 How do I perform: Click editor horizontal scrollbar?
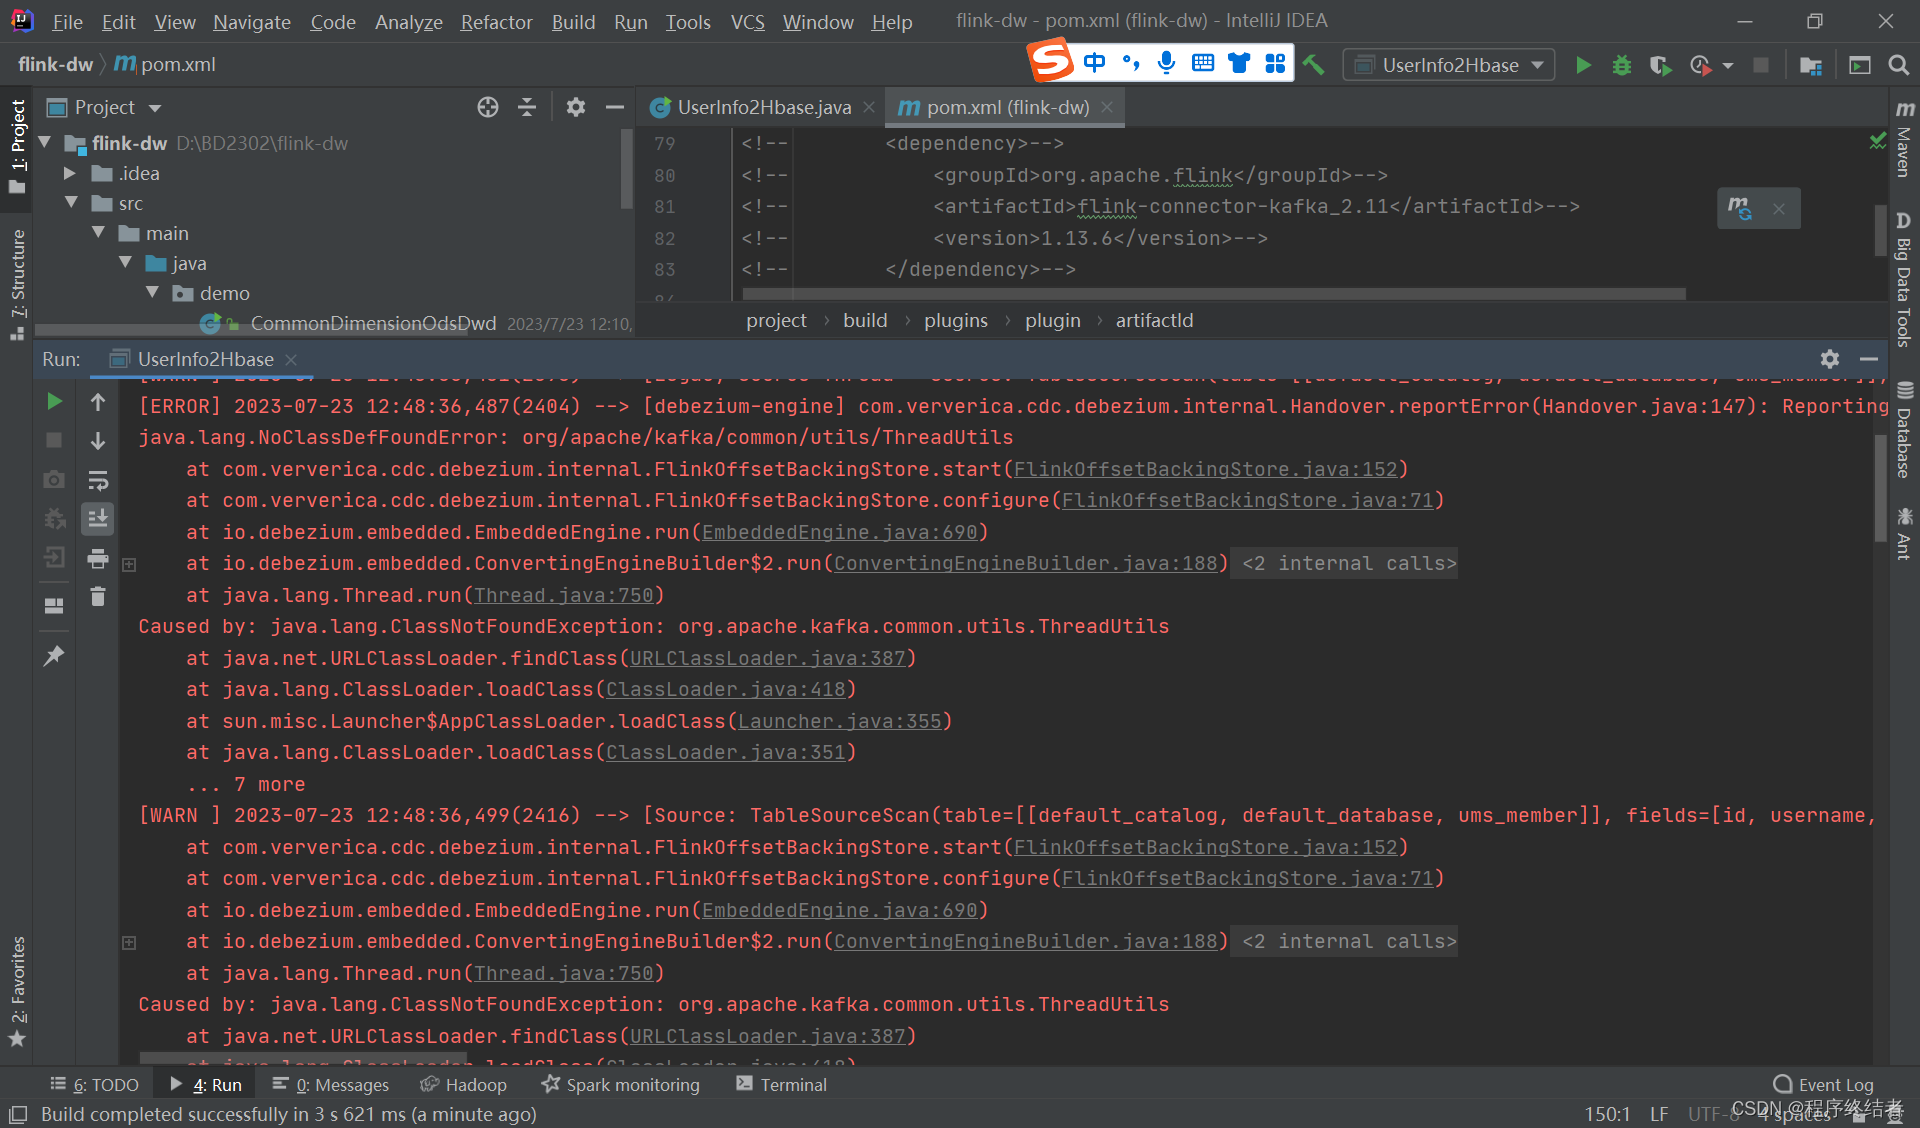pos(1213,293)
